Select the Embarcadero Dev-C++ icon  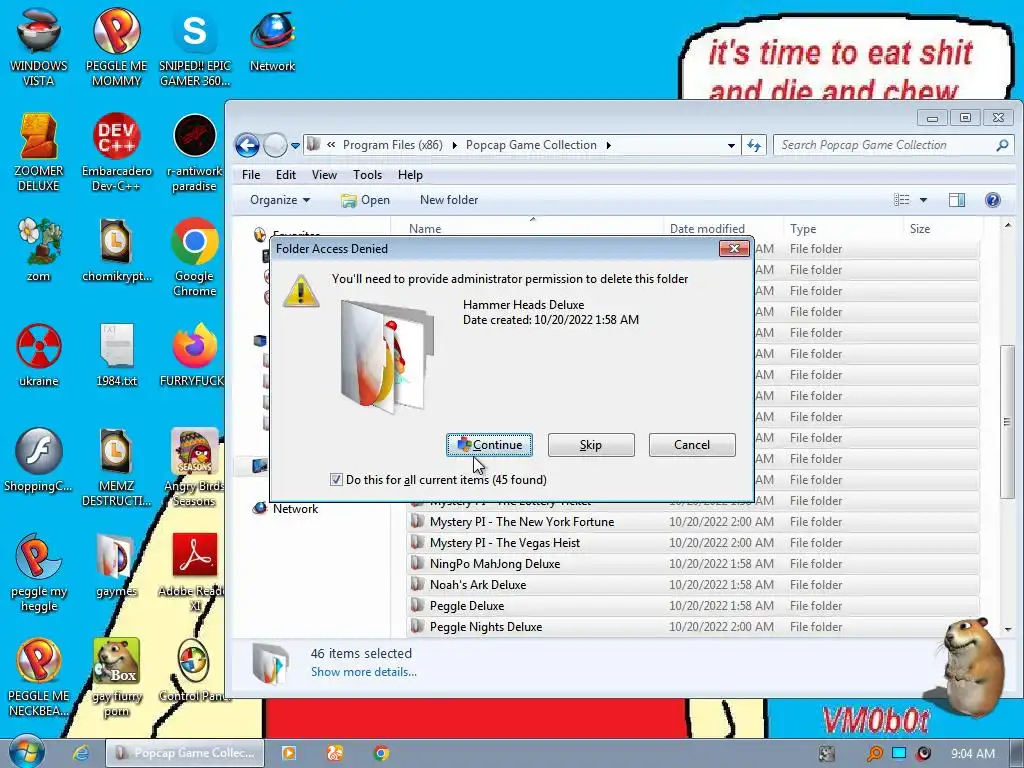pyautogui.click(x=116, y=153)
